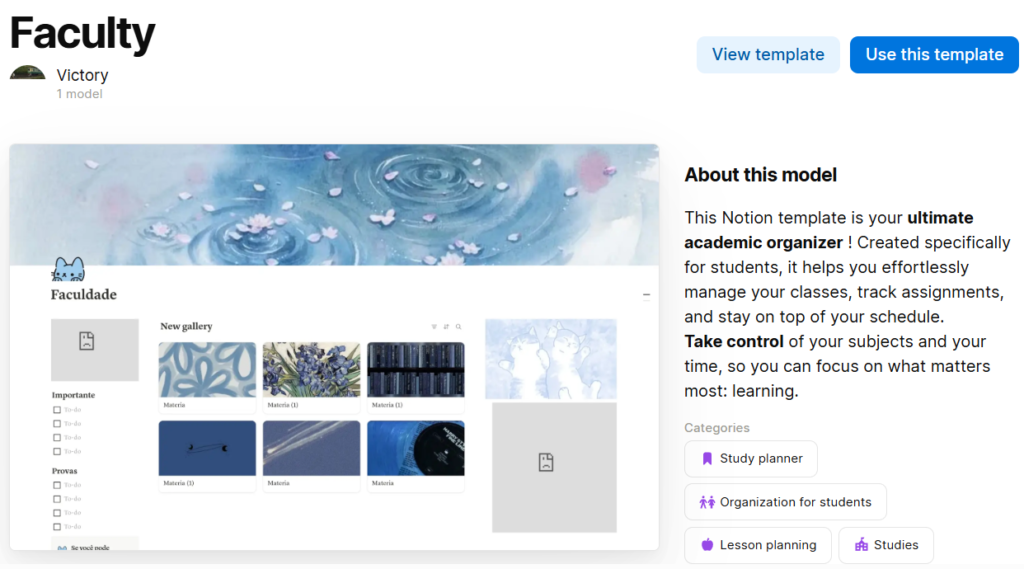Click the cat icon above Faculdade
The height and width of the screenshot is (569, 1024).
pyautogui.click(x=69, y=269)
